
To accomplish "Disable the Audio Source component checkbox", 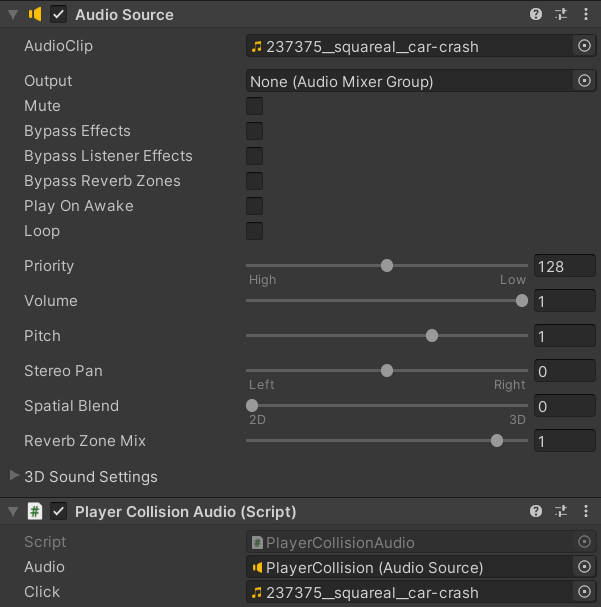I will [59, 14].
